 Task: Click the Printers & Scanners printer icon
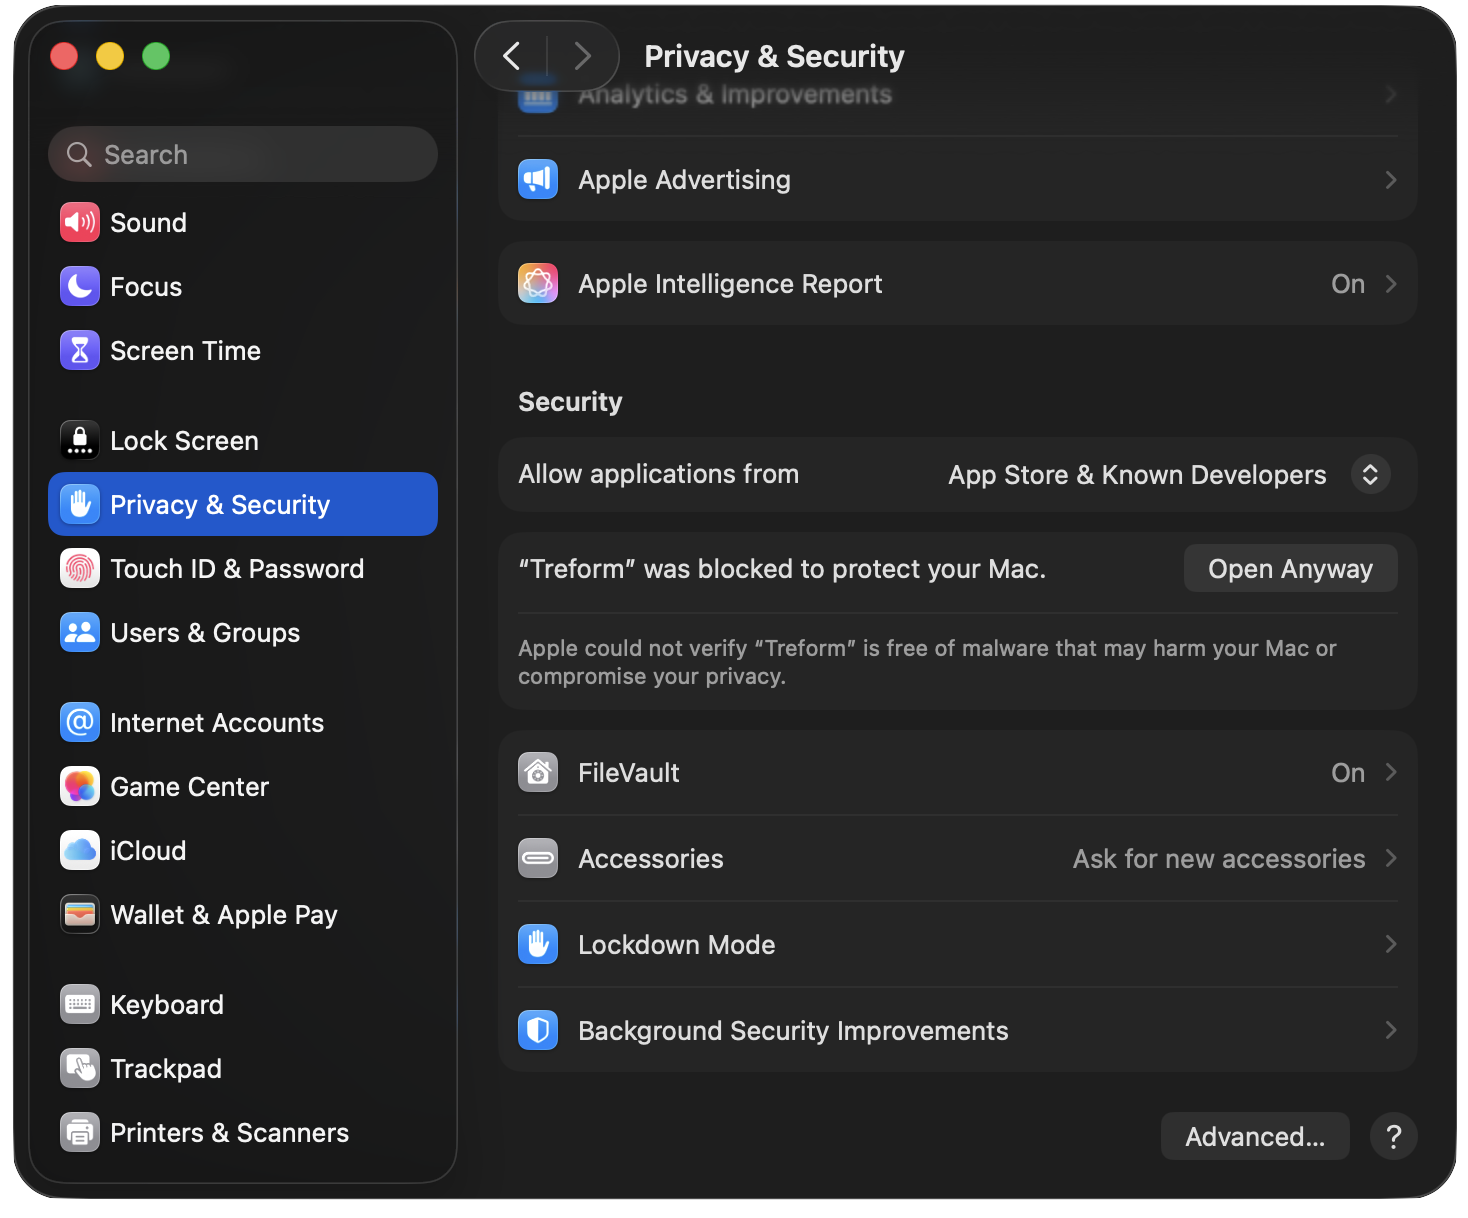pyautogui.click(x=80, y=1132)
